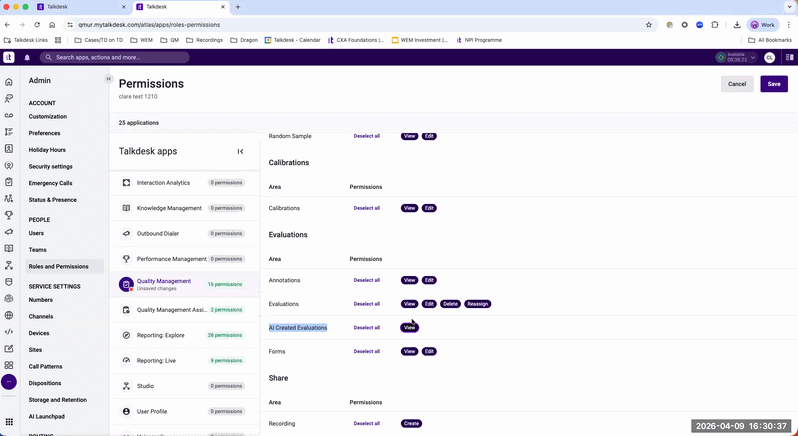Viewport: 798px width, 436px height.
Task: Toggle the Evaluations Reassign permission chip
Action: coord(477,304)
